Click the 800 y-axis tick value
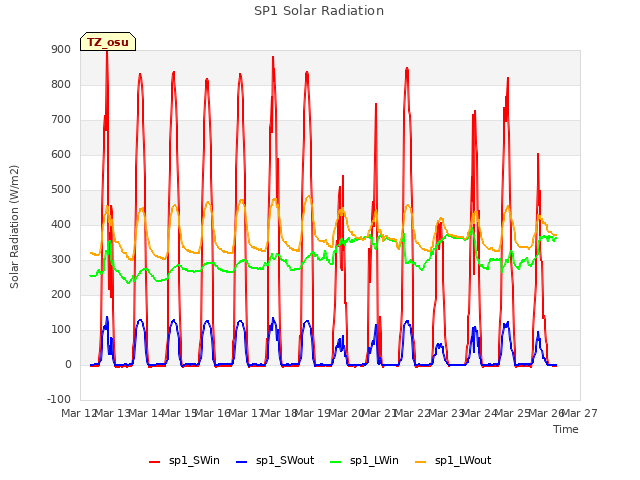 [61, 84]
